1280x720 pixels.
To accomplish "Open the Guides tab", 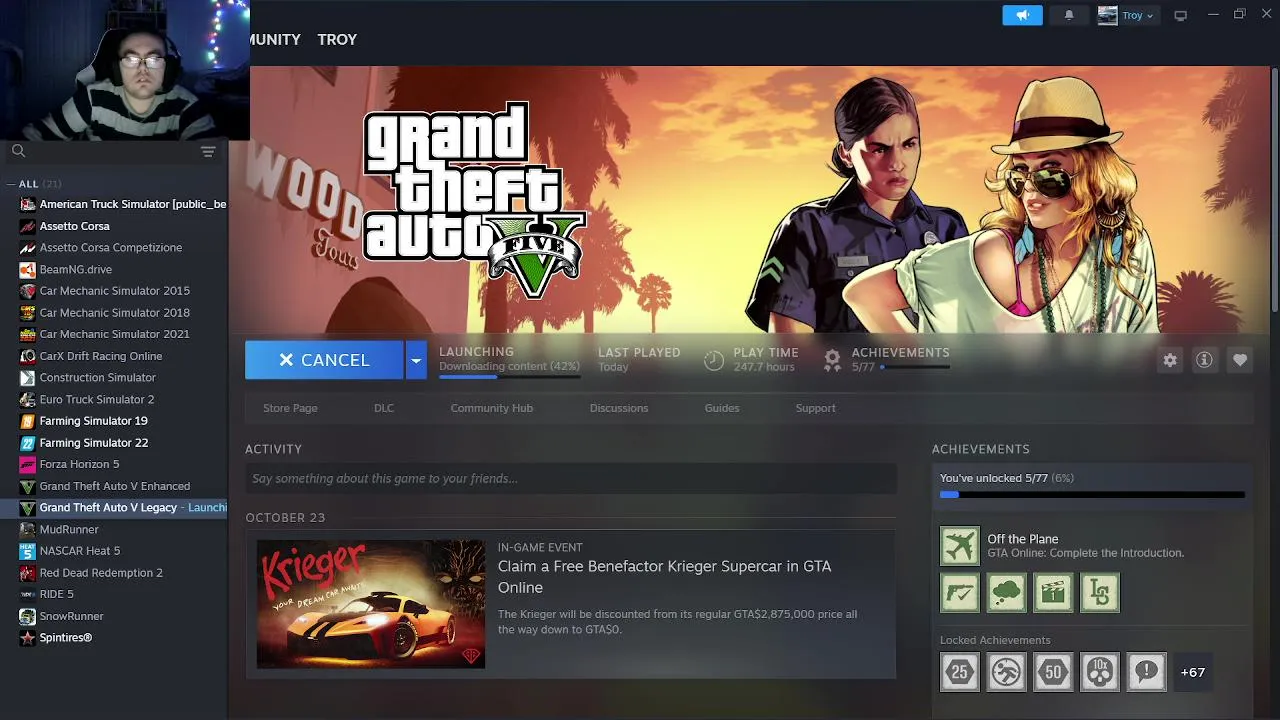I will click(x=722, y=408).
